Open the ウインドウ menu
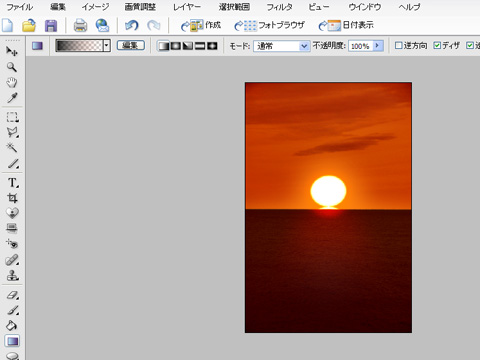This screenshot has height=360, width=480. tap(364, 7)
